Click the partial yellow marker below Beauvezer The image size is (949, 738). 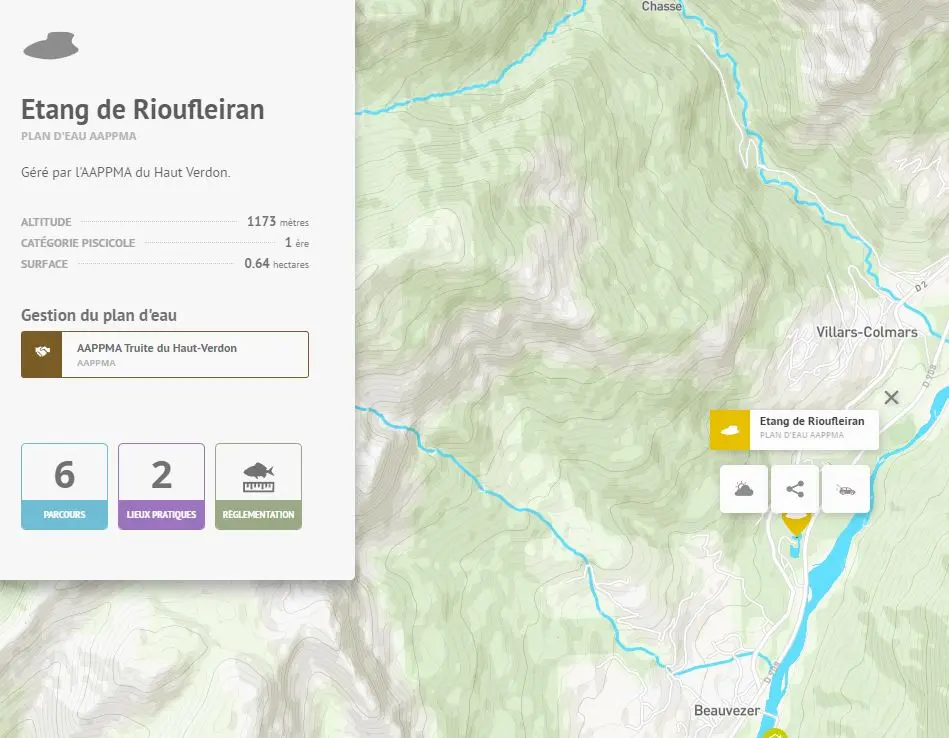click(x=773, y=733)
